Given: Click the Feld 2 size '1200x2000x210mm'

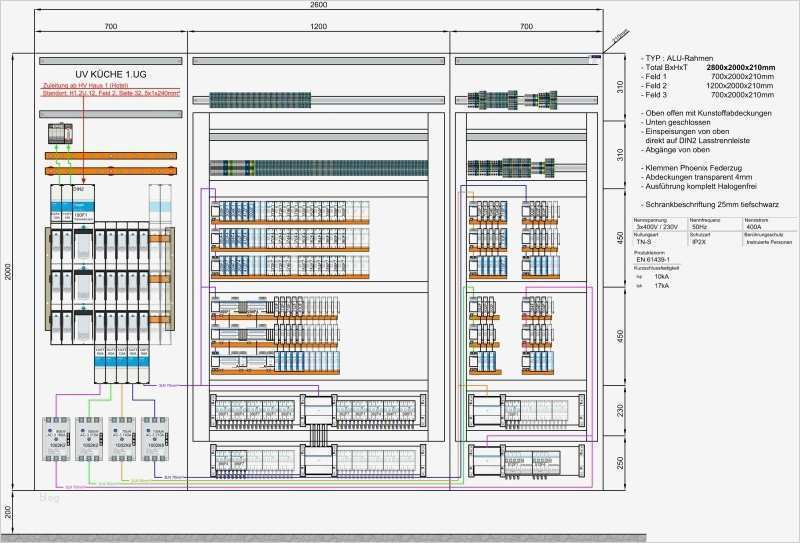Looking at the screenshot, I should coord(740,86).
